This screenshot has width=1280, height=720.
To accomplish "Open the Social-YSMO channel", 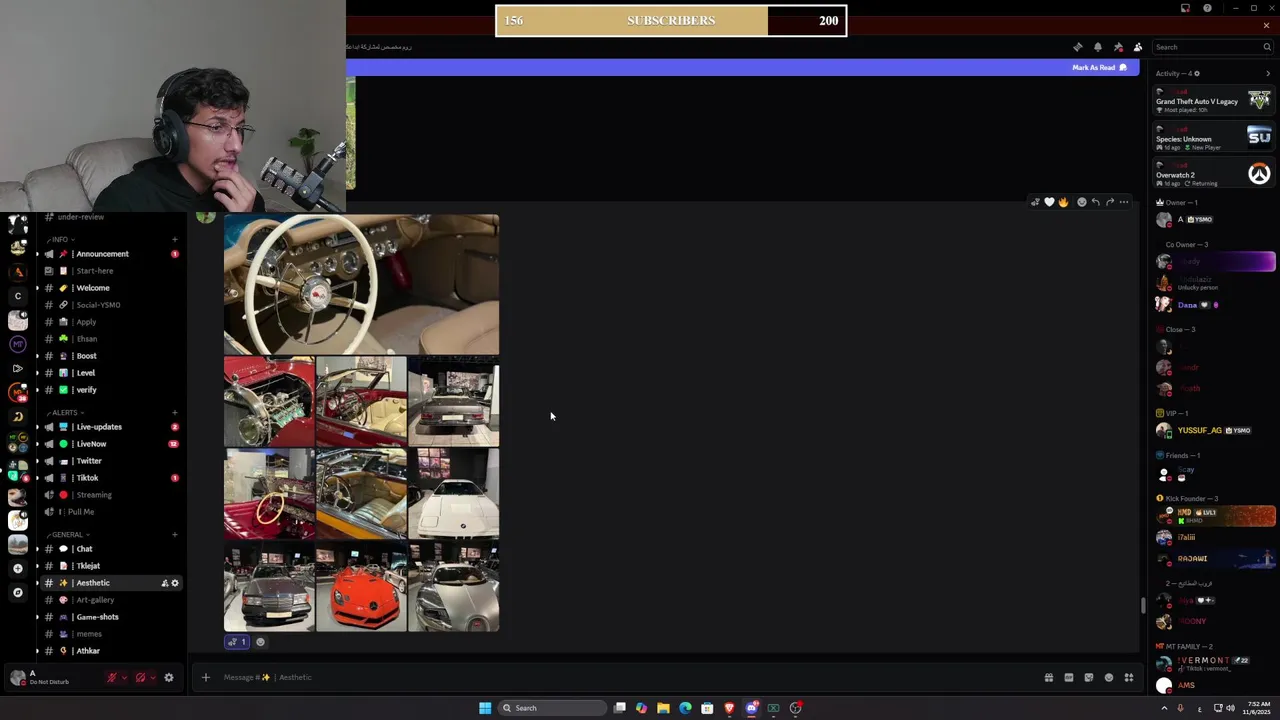I will pyautogui.click(x=110, y=305).
